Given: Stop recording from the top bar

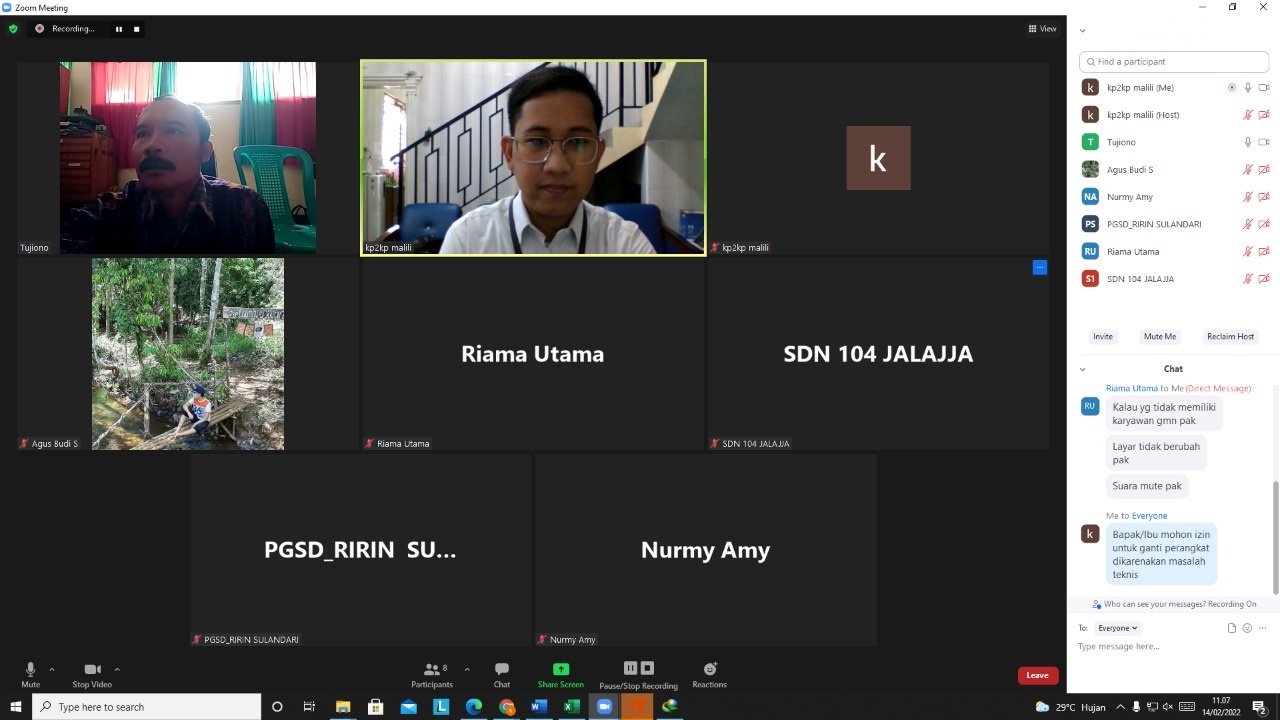Looking at the screenshot, I should (x=137, y=29).
